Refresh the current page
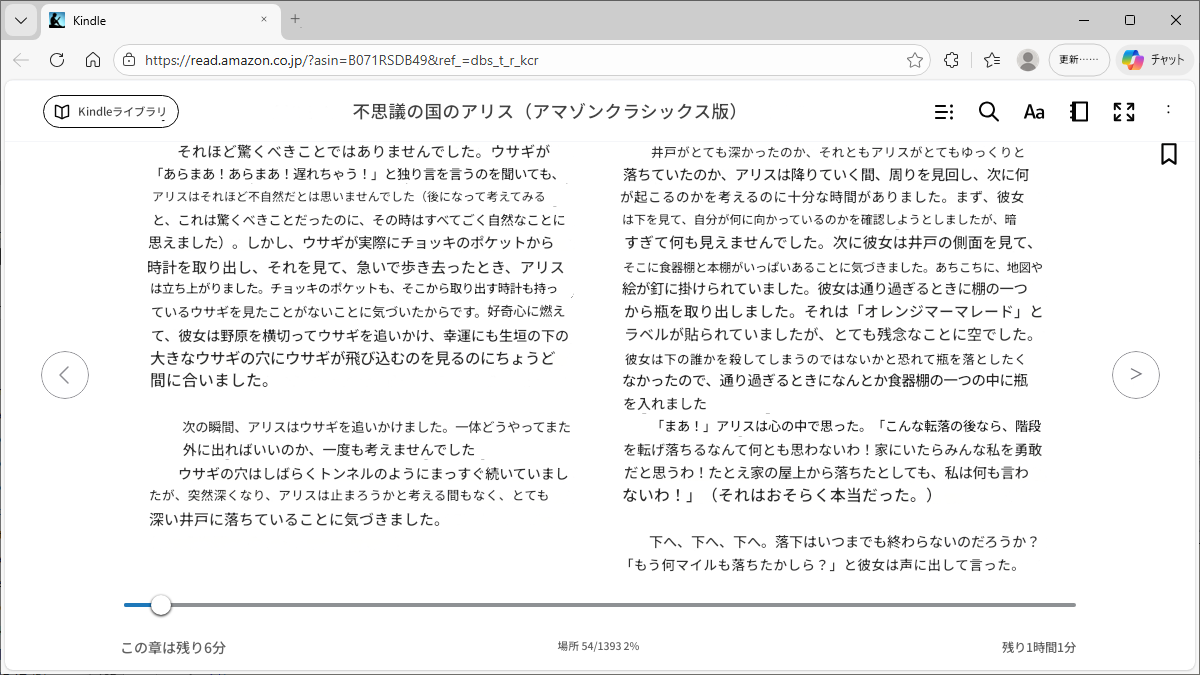This screenshot has width=1200, height=675. 57,60
